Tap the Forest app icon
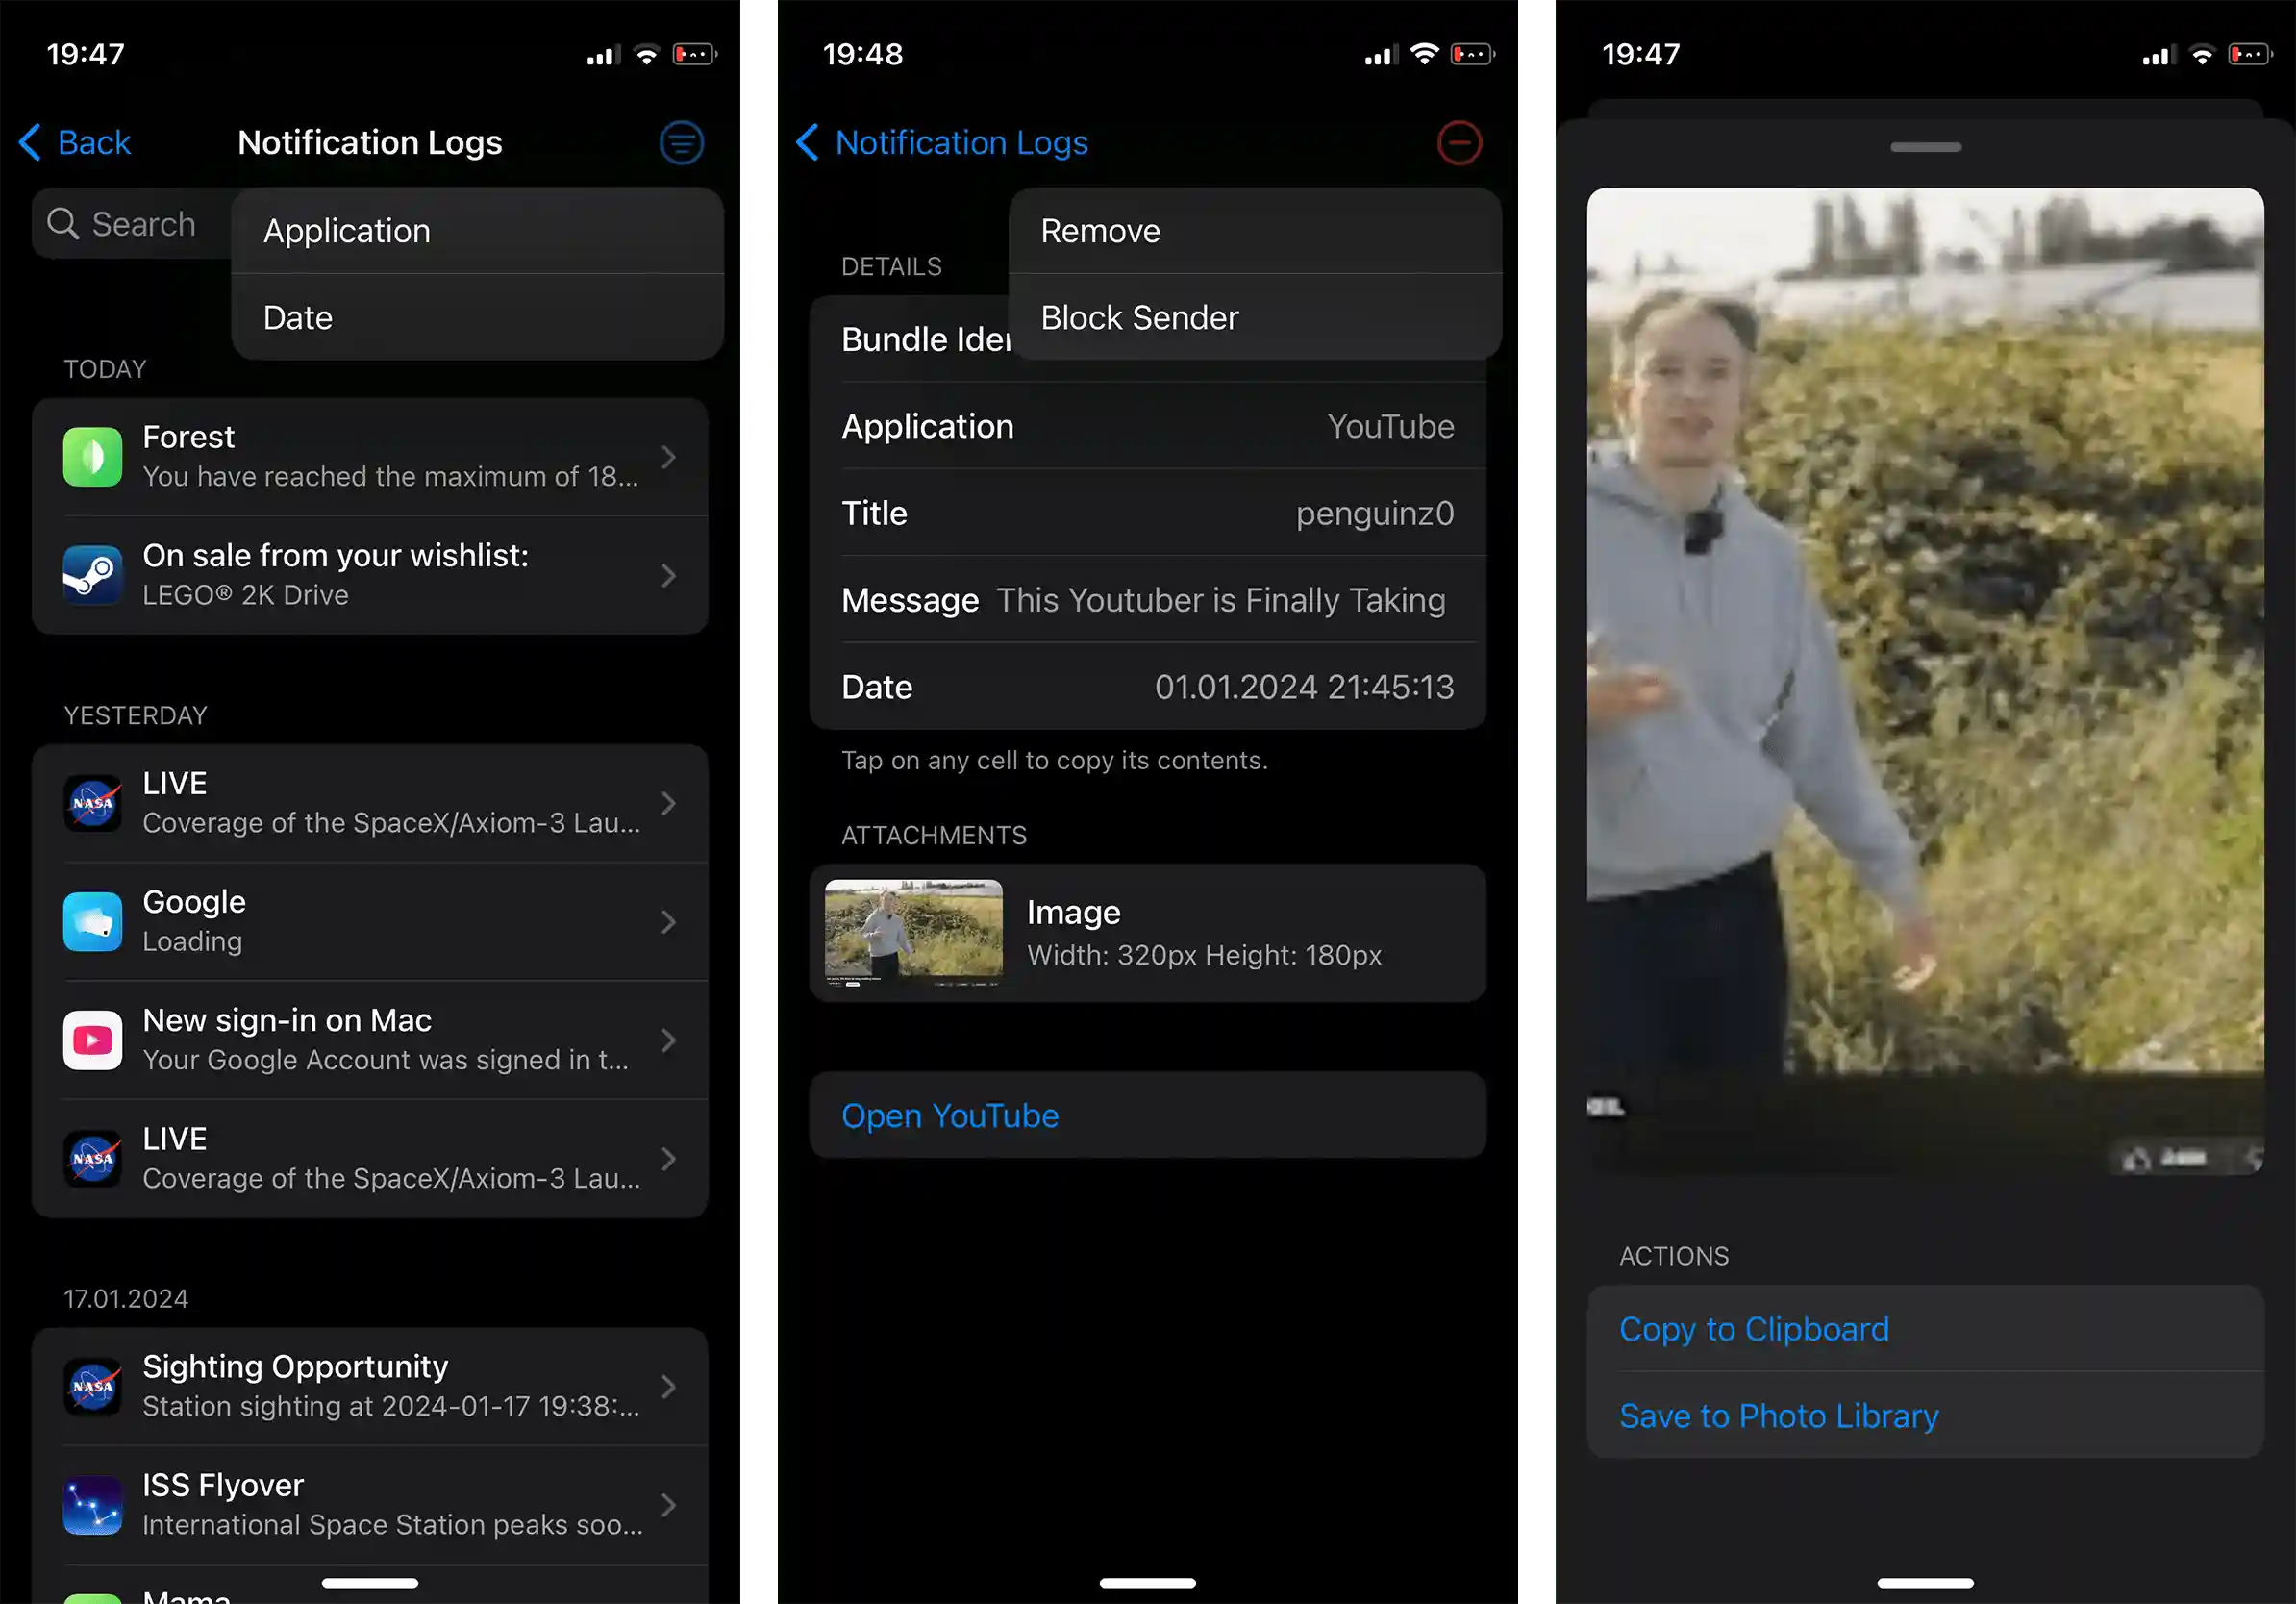Screen dimensions: 2296x1604 pos(93,457)
